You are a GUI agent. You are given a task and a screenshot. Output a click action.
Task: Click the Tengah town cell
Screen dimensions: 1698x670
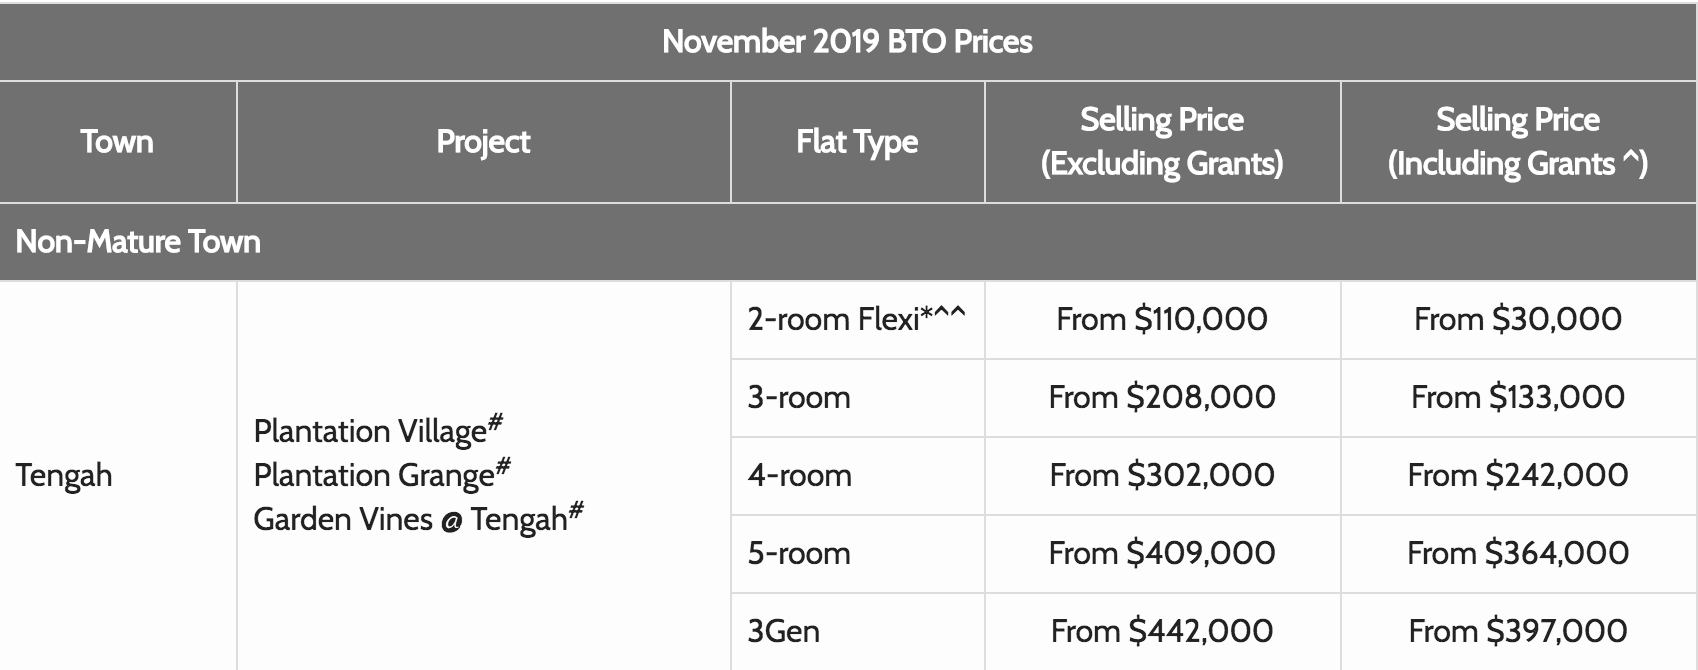click(x=64, y=475)
